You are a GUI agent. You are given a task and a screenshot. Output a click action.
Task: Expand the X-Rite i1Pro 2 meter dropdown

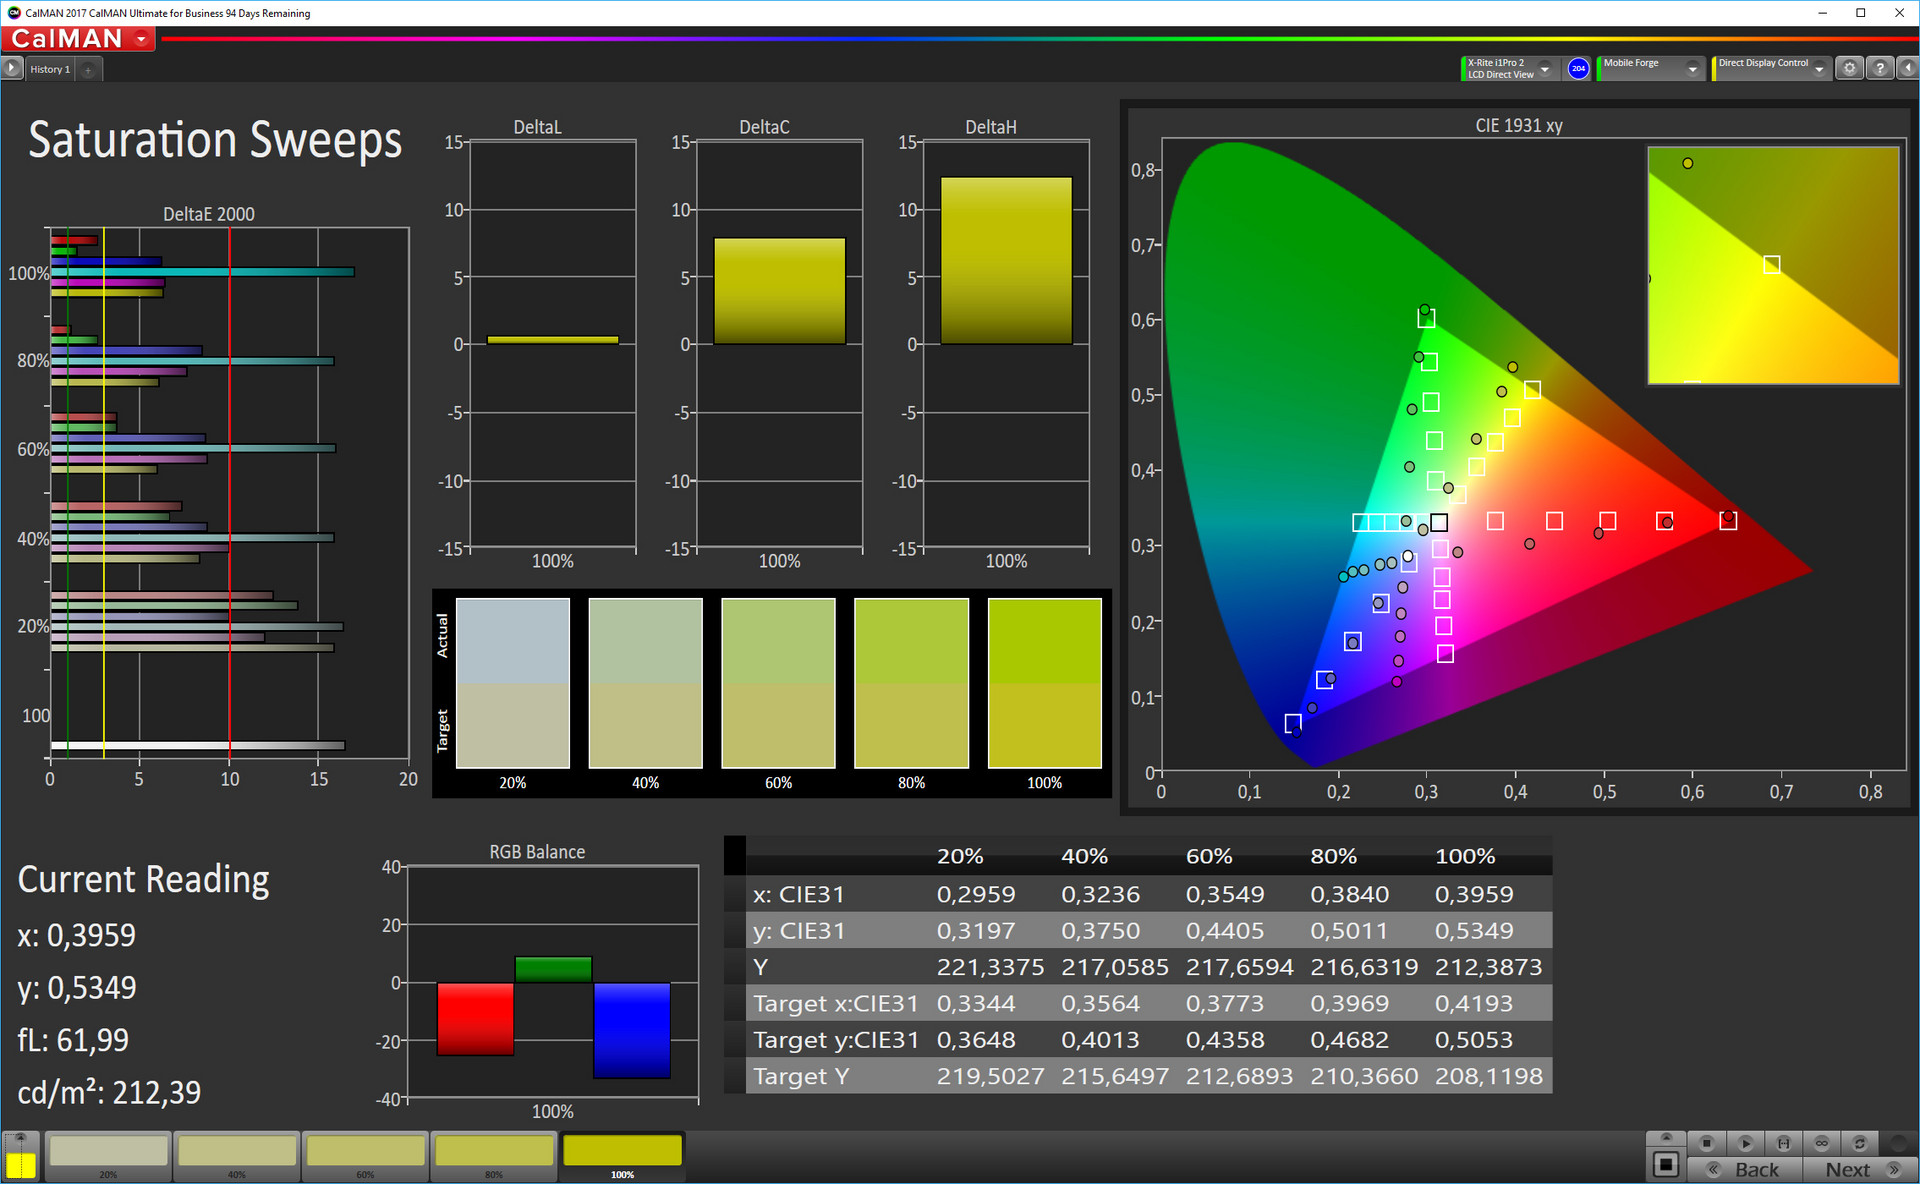pos(1545,69)
